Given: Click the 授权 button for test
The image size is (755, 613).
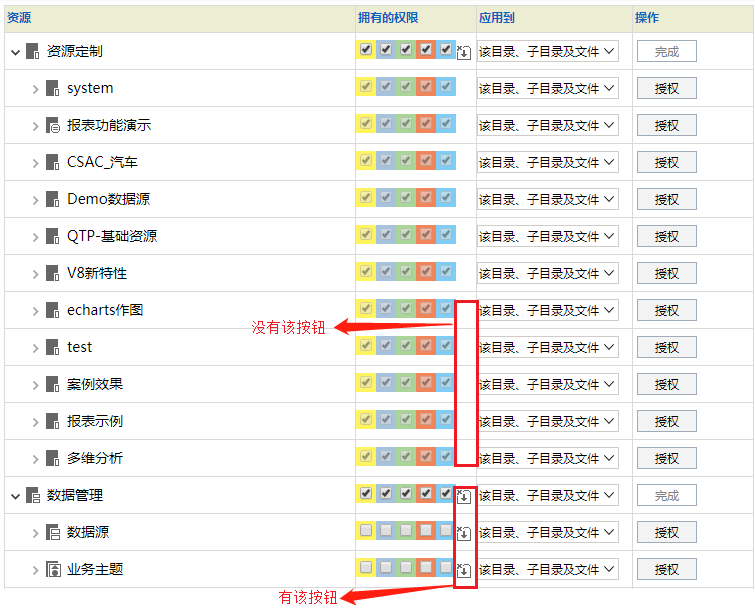Looking at the screenshot, I should click(x=666, y=347).
